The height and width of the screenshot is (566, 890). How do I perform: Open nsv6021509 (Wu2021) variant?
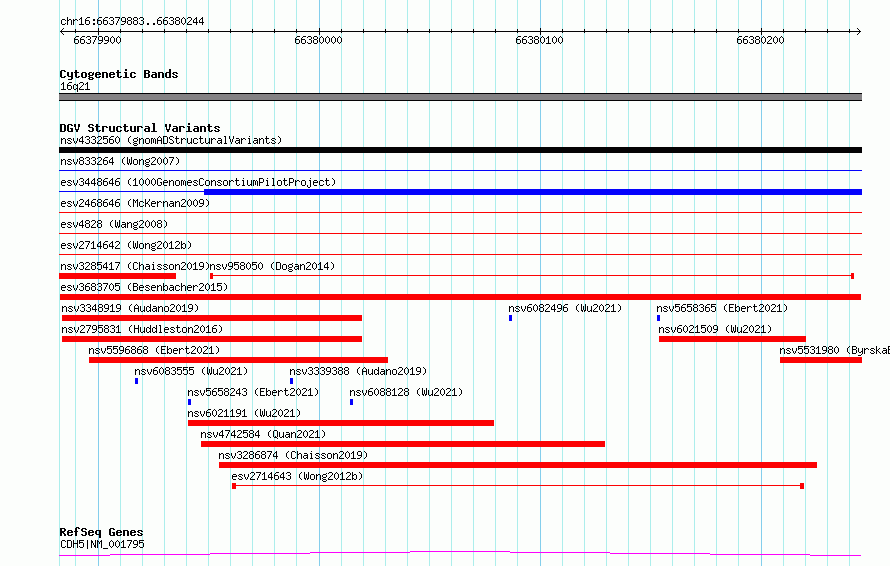[715, 329]
